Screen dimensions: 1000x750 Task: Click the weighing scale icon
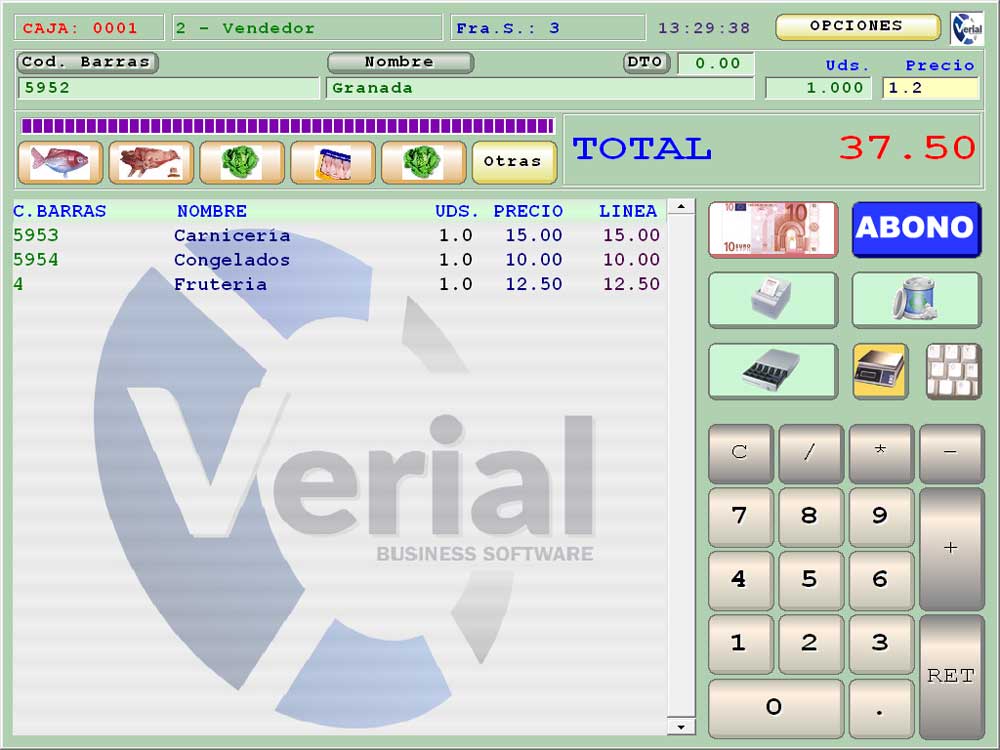[x=880, y=371]
